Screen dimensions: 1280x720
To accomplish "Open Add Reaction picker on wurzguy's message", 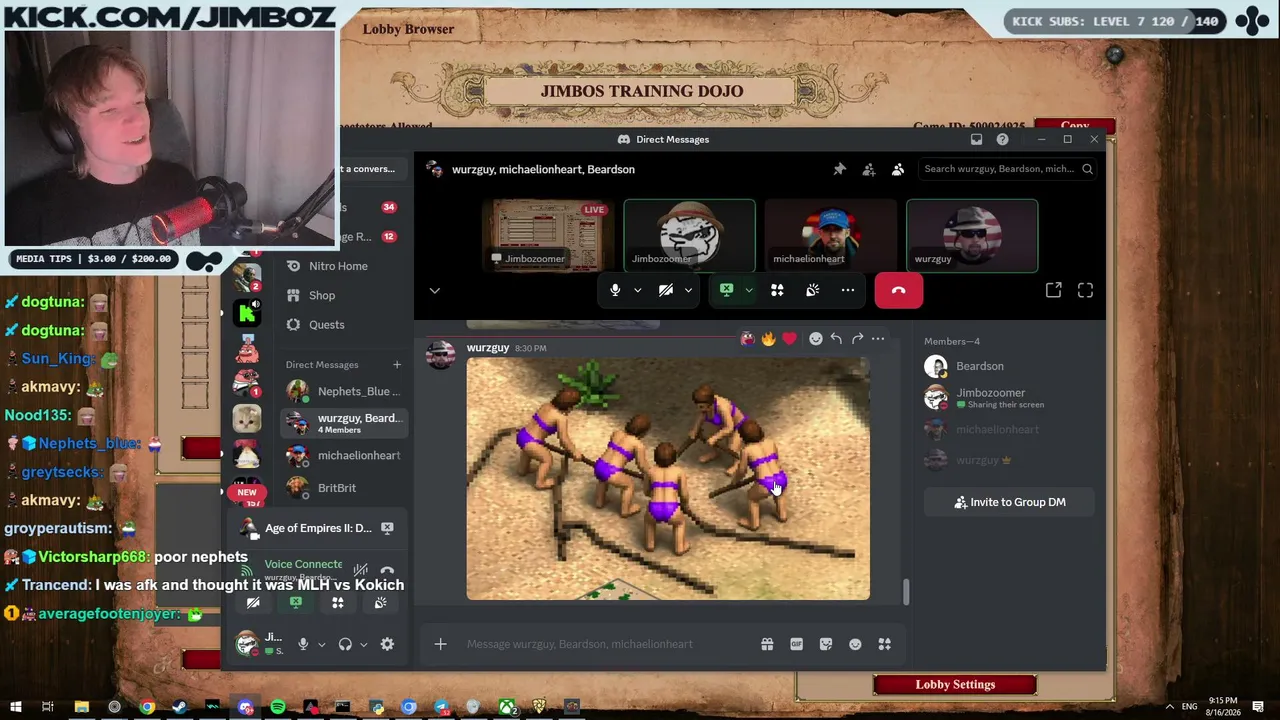I will pos(815,339).
